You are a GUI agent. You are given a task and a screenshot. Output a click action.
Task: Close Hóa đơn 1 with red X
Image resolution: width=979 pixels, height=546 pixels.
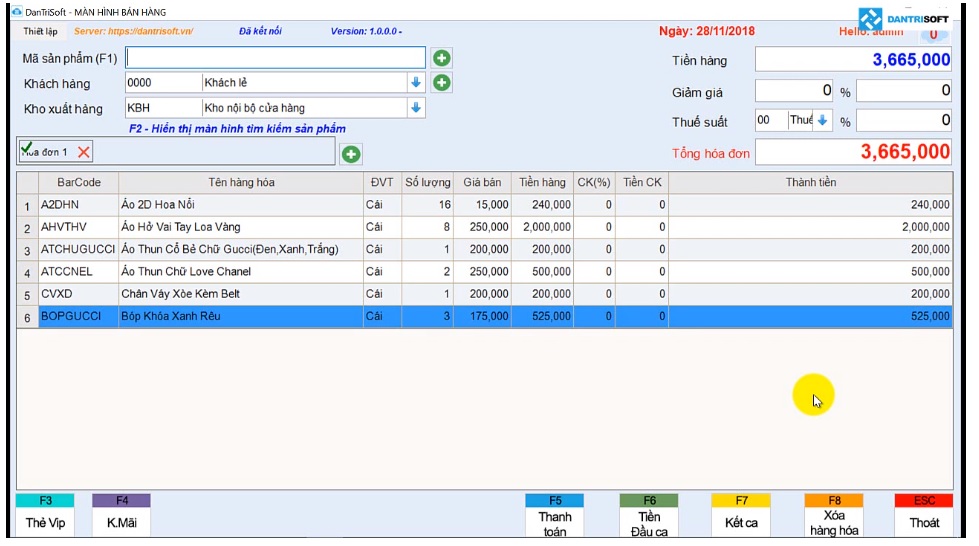point(84,152)
